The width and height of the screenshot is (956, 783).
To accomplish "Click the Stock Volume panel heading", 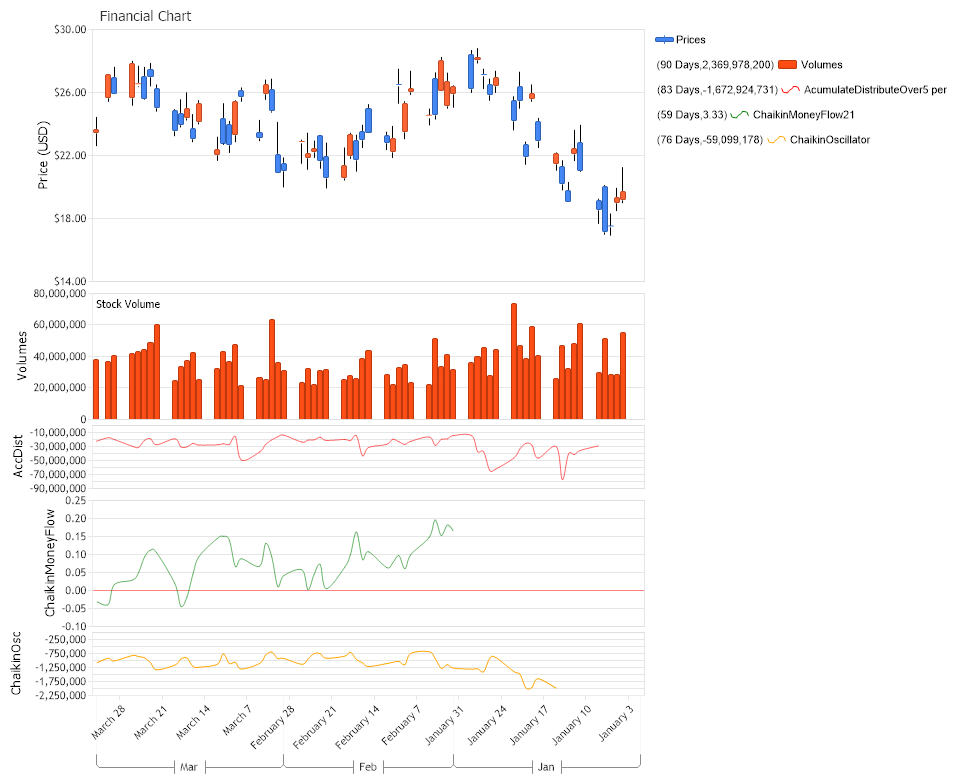I will (128, 304).
